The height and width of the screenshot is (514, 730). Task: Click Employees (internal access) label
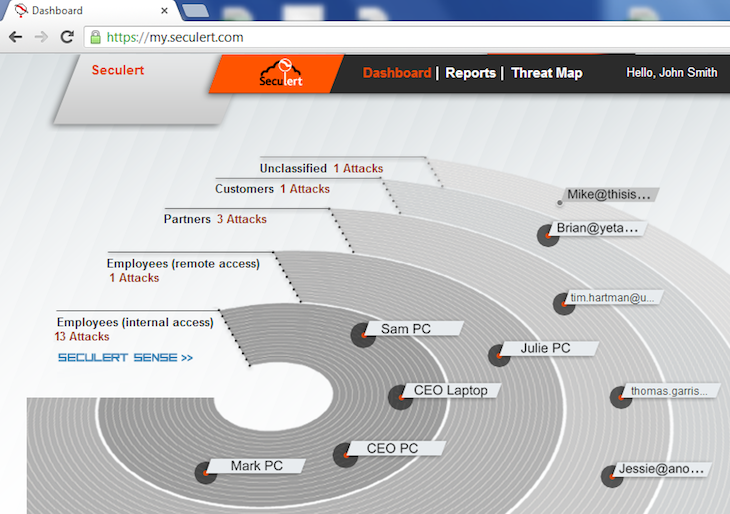[135, 322]
